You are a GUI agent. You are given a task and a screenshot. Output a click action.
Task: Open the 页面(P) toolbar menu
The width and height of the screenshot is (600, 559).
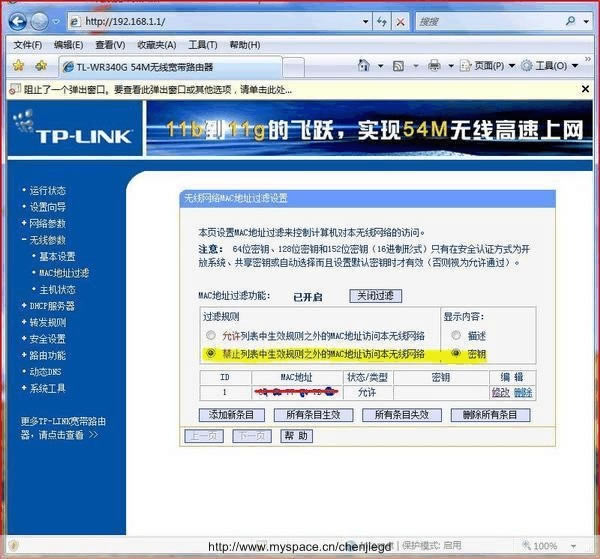point(488,66)
